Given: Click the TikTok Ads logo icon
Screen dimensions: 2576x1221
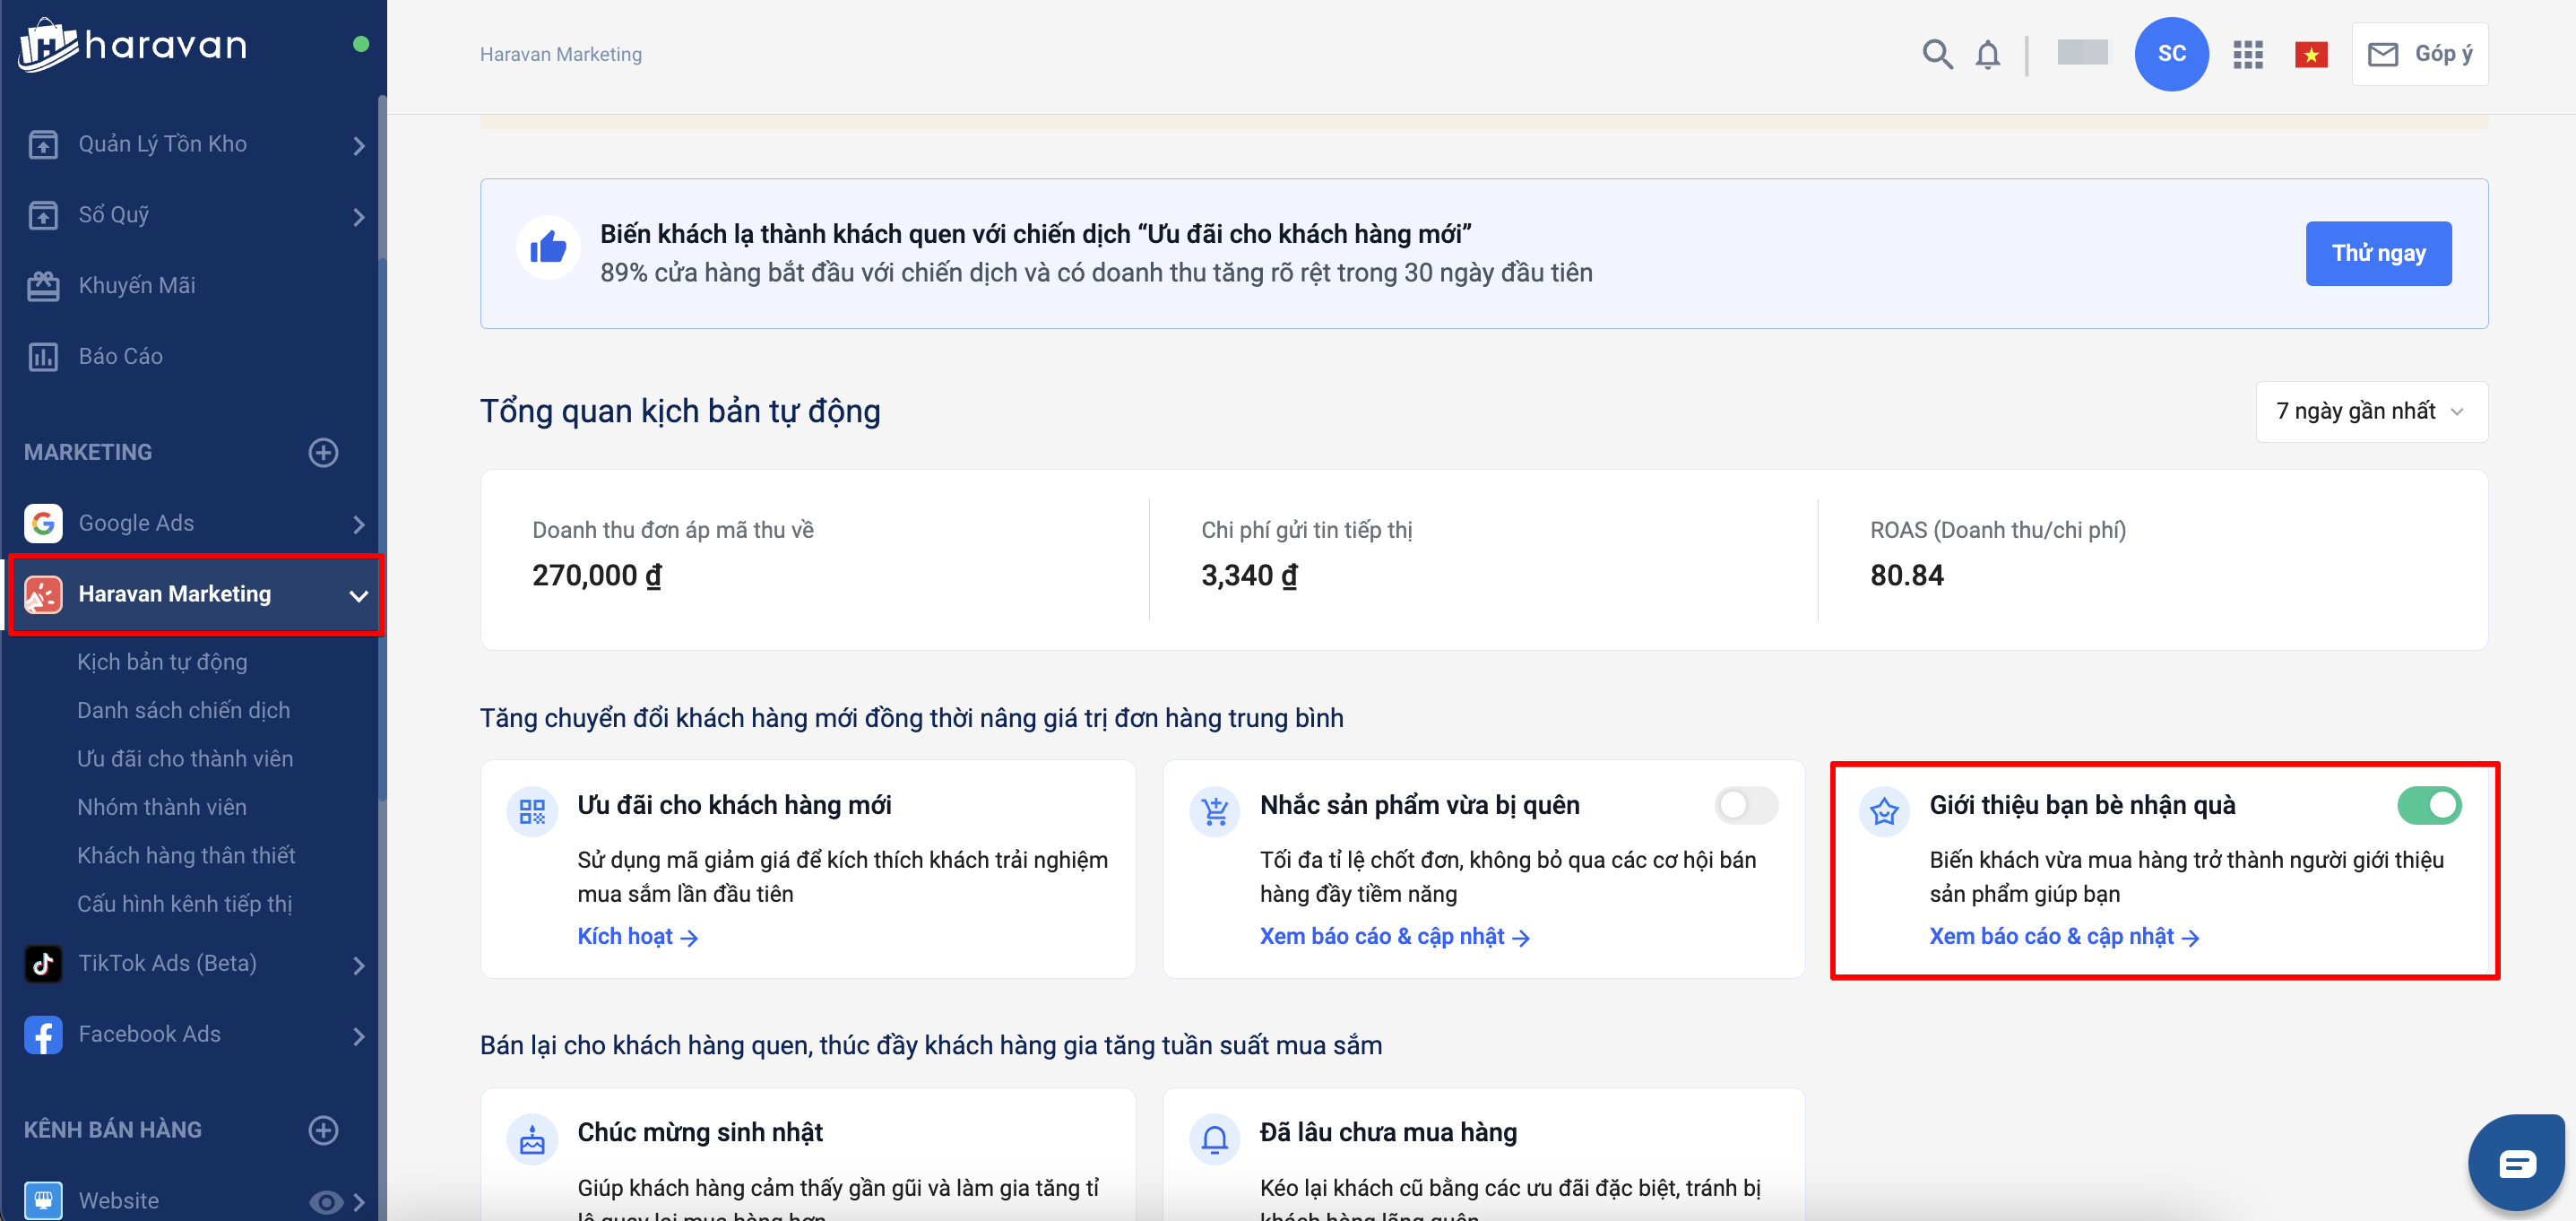Looking at the screenshot, I should pos(43,964).
